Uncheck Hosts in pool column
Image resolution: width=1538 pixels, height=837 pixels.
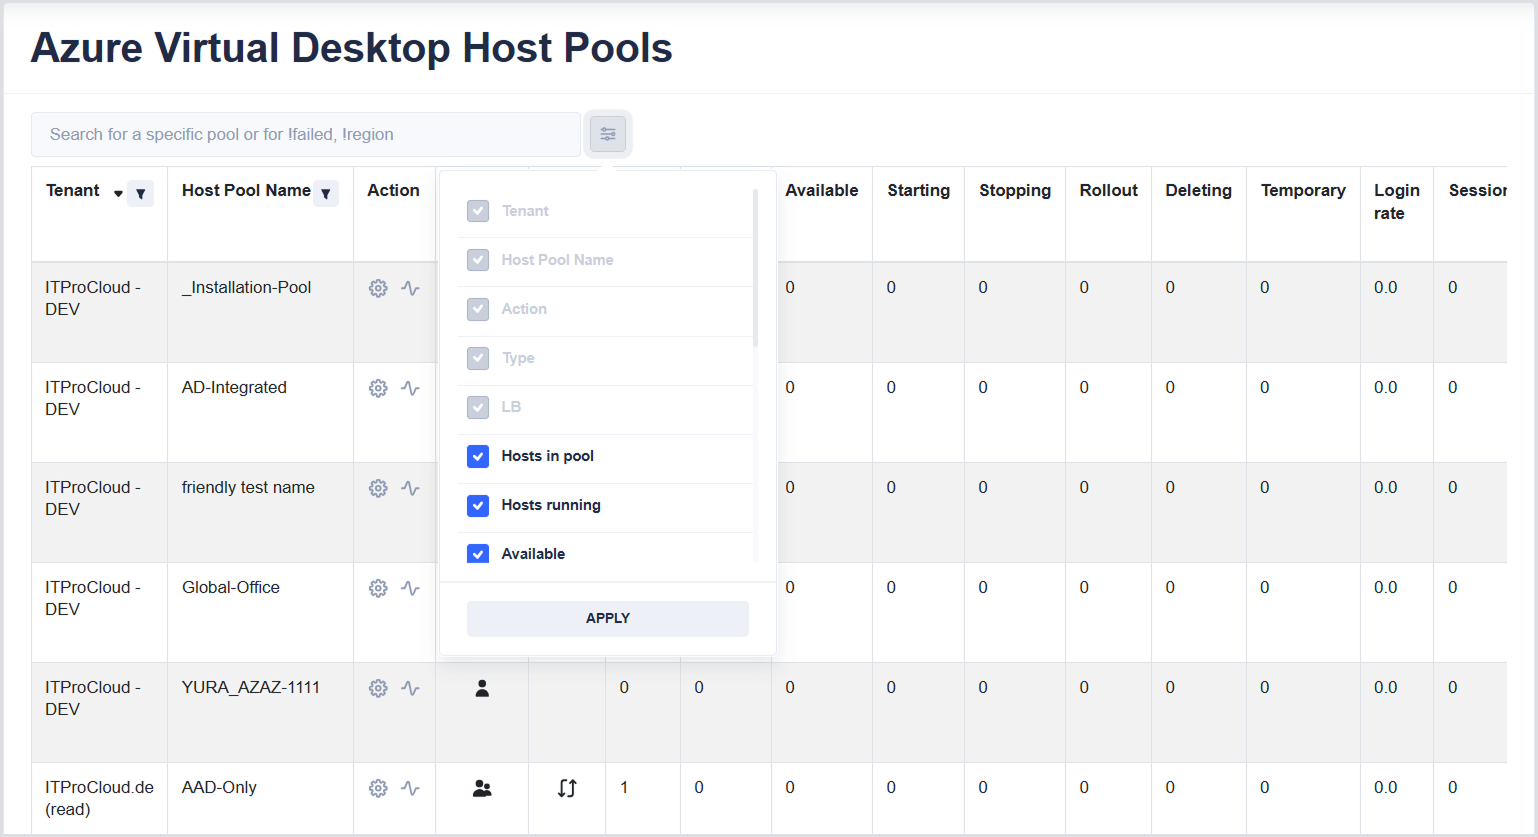[478, 456]
